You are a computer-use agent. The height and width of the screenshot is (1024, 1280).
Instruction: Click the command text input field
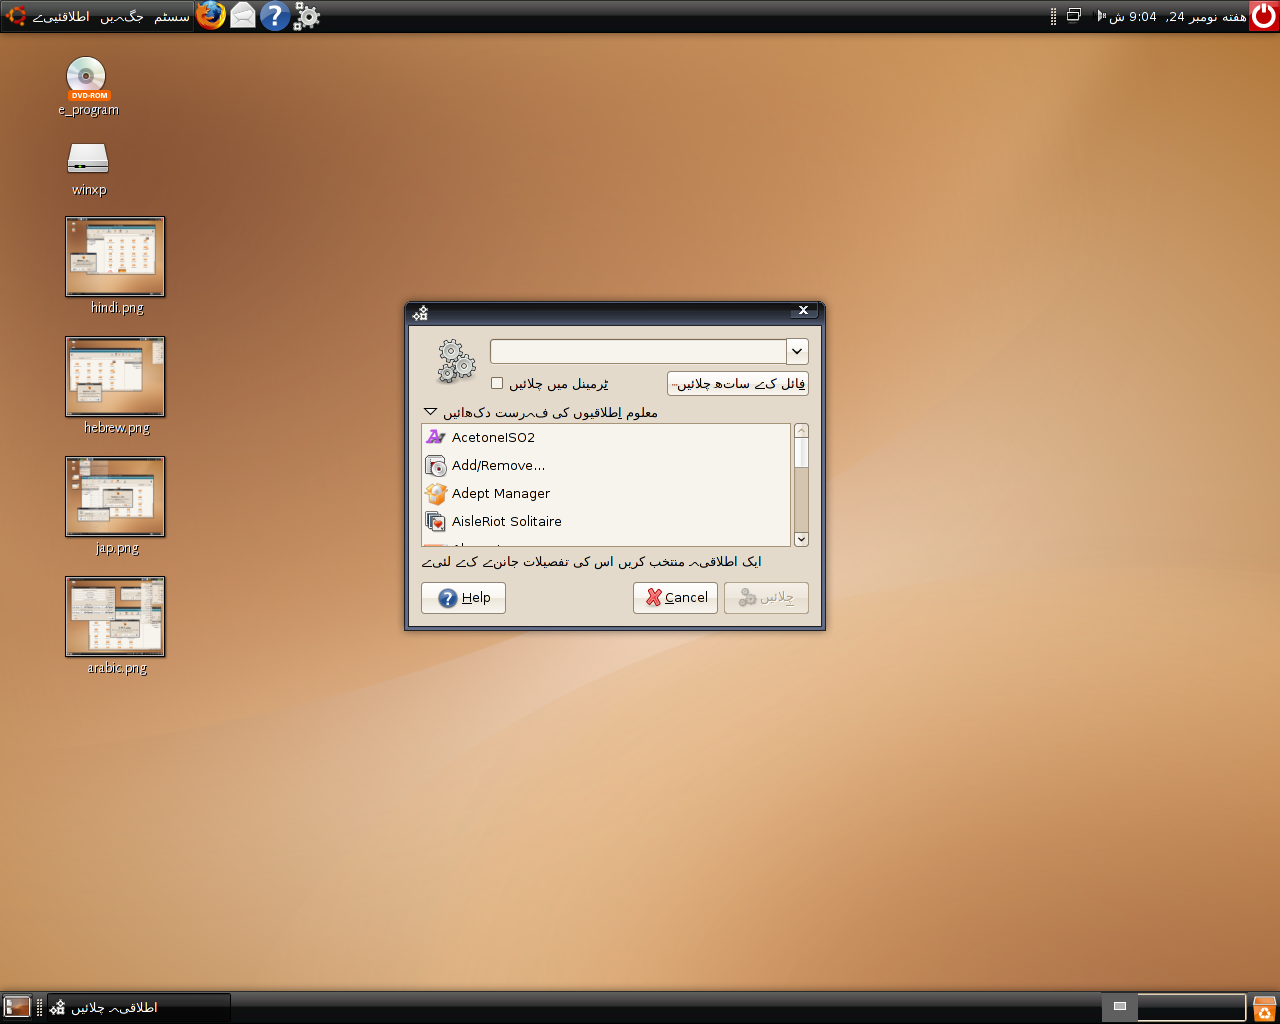(638, 351)
